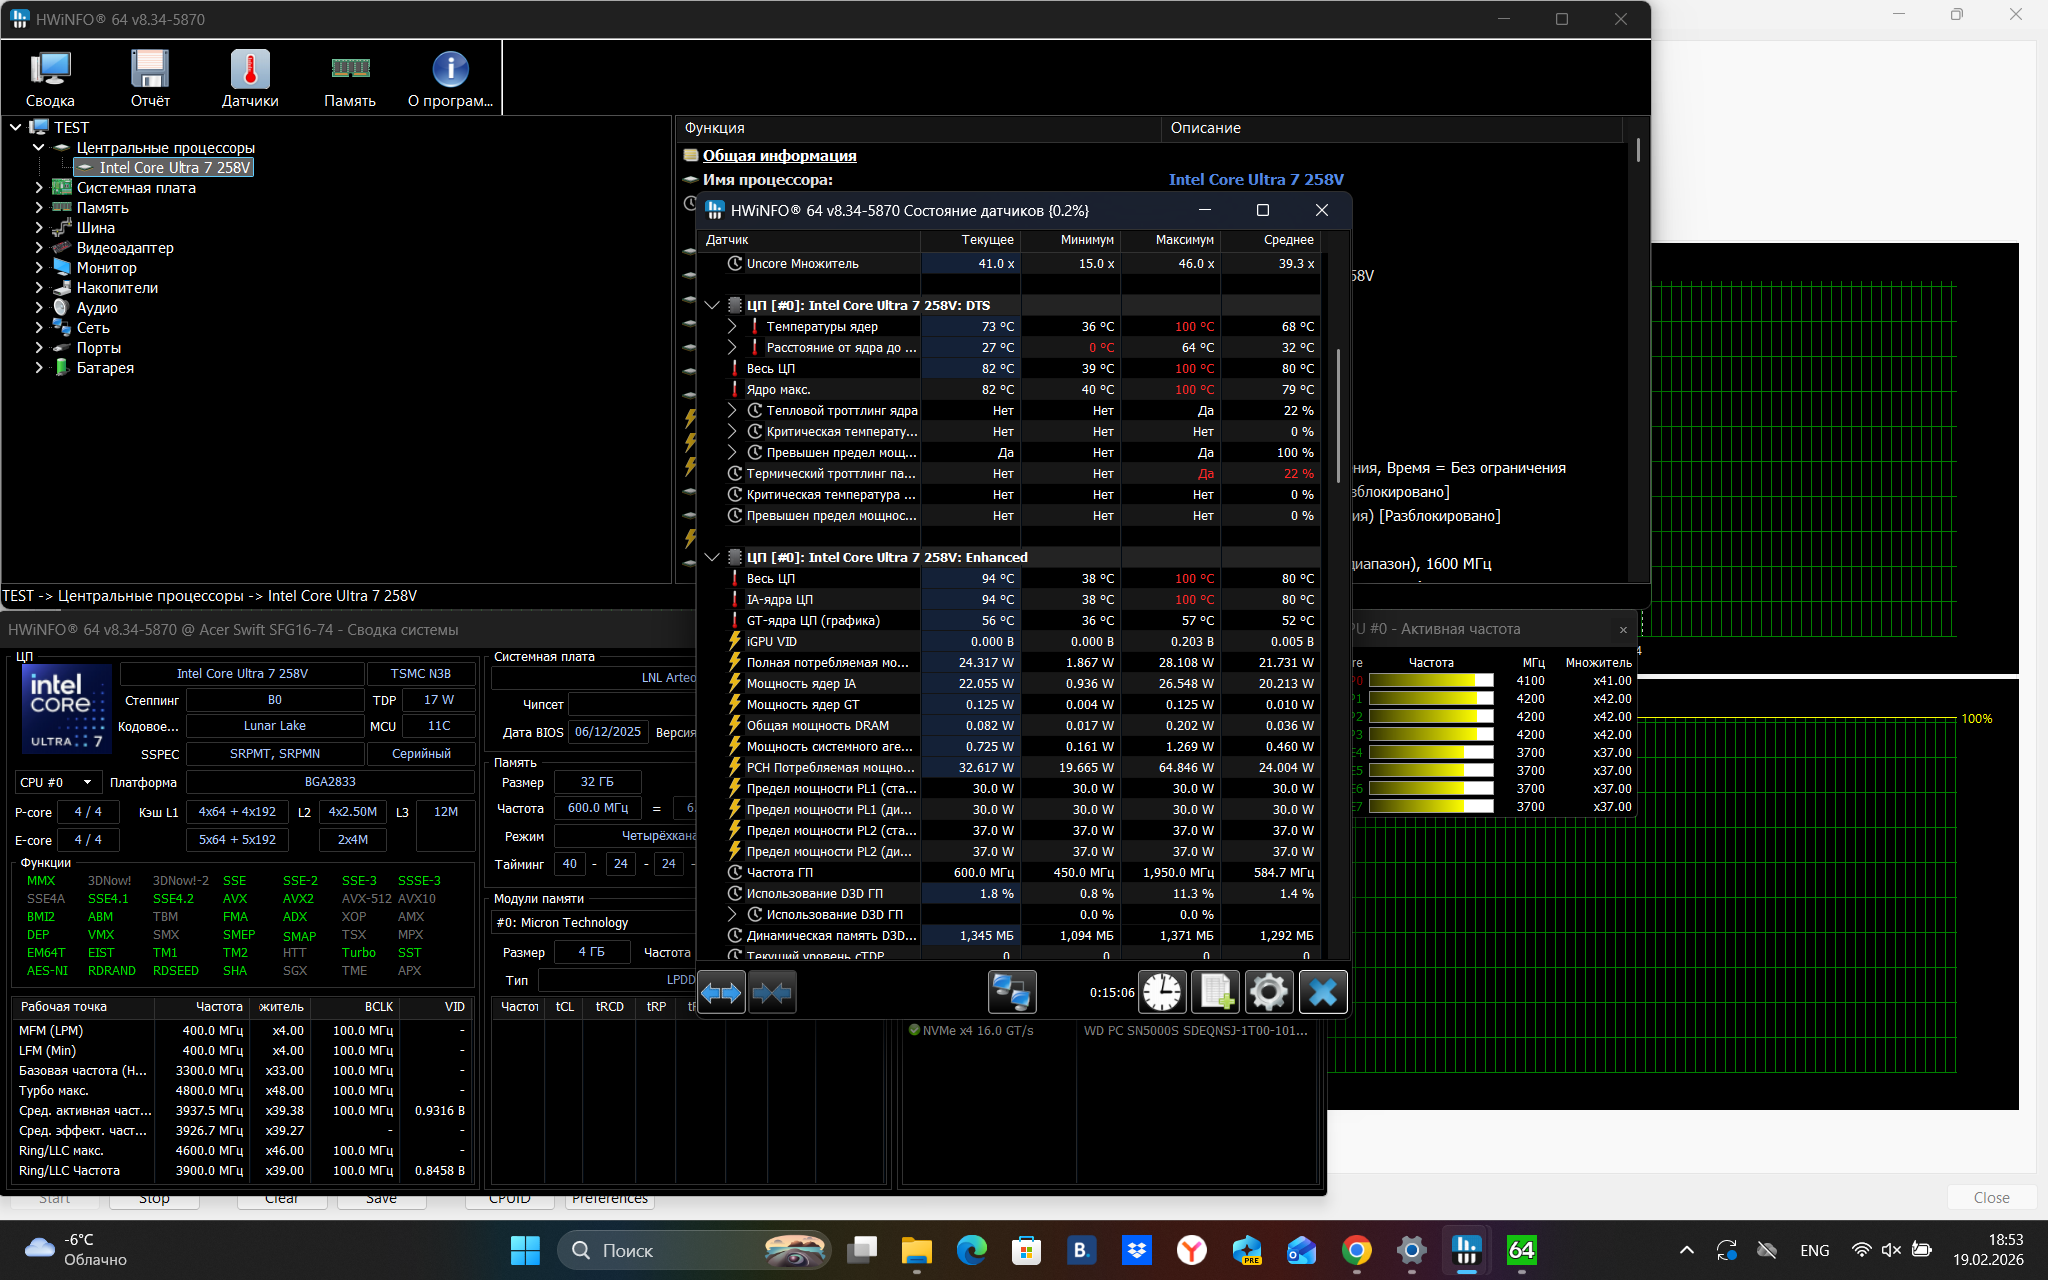This screenshot has width=2048, height=1280.
Task: Open the Датчики sensors thermometer icon
Action: click(x=250, y=78)
